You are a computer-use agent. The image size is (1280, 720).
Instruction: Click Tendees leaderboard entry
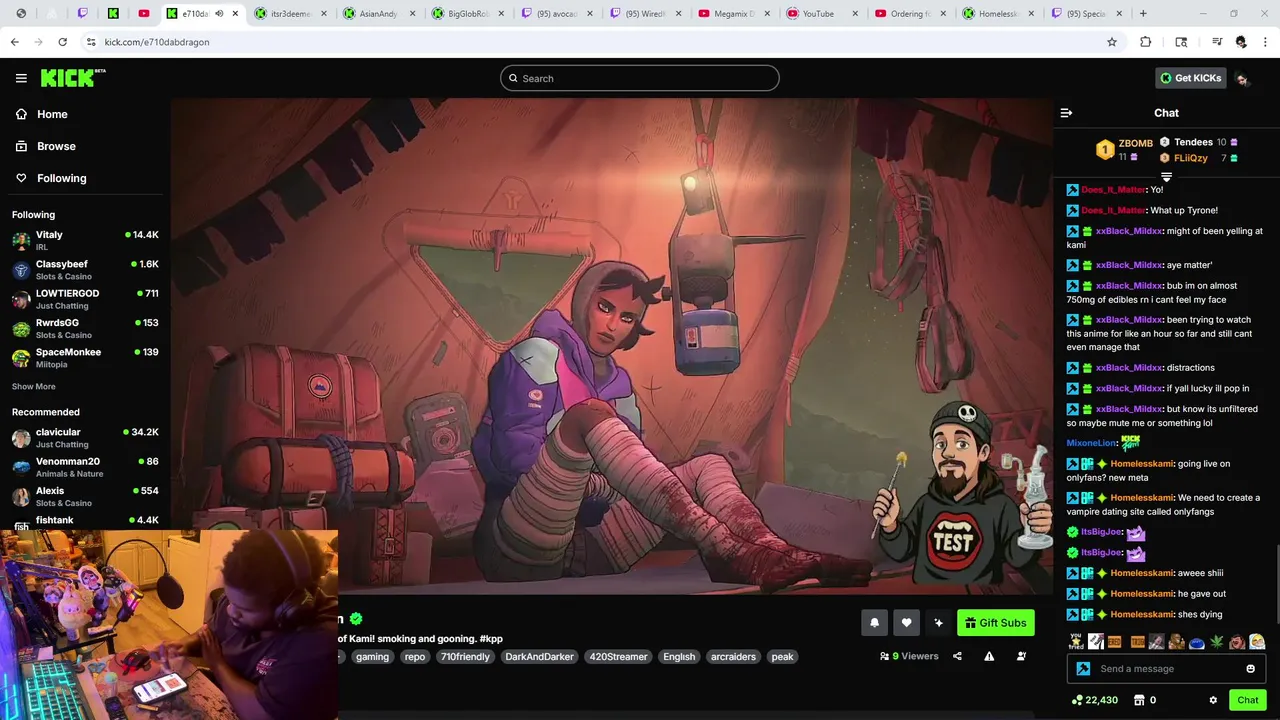coord(1199,142)
